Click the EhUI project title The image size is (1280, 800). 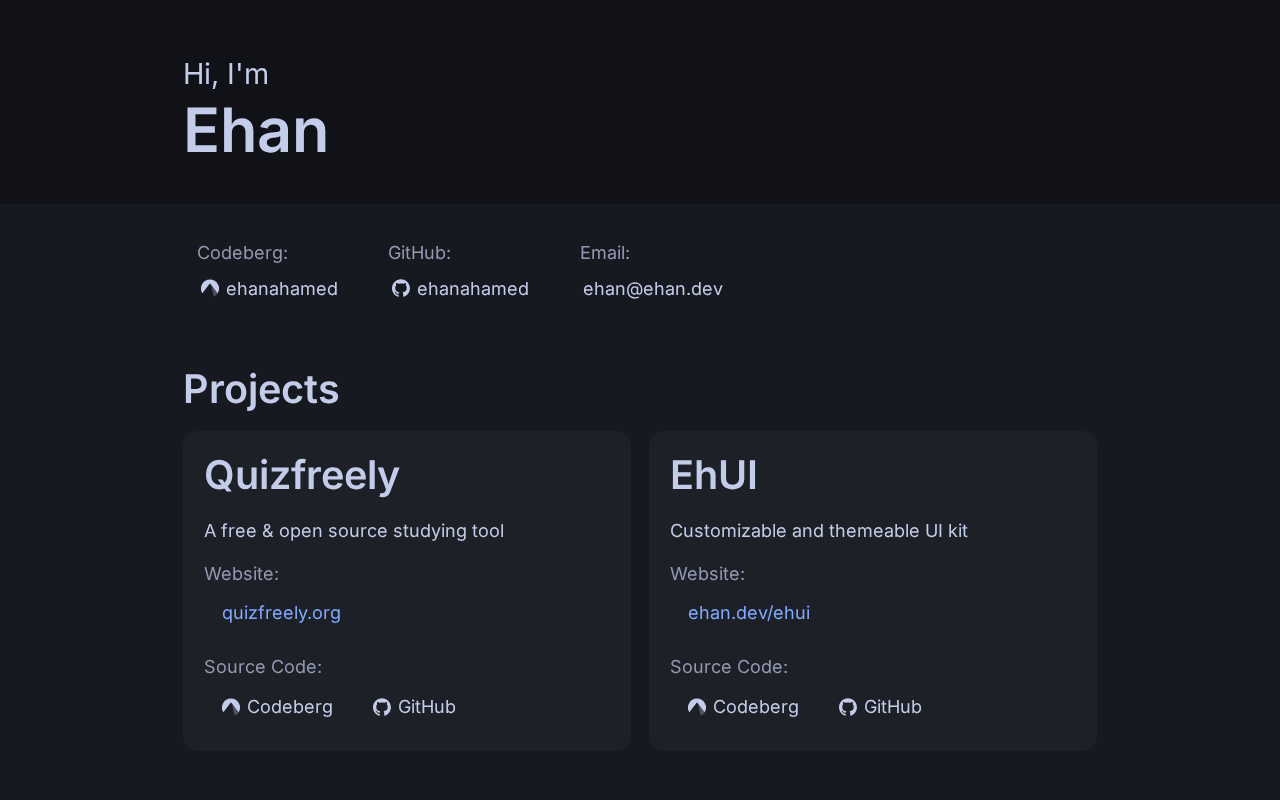pos(714,475)
